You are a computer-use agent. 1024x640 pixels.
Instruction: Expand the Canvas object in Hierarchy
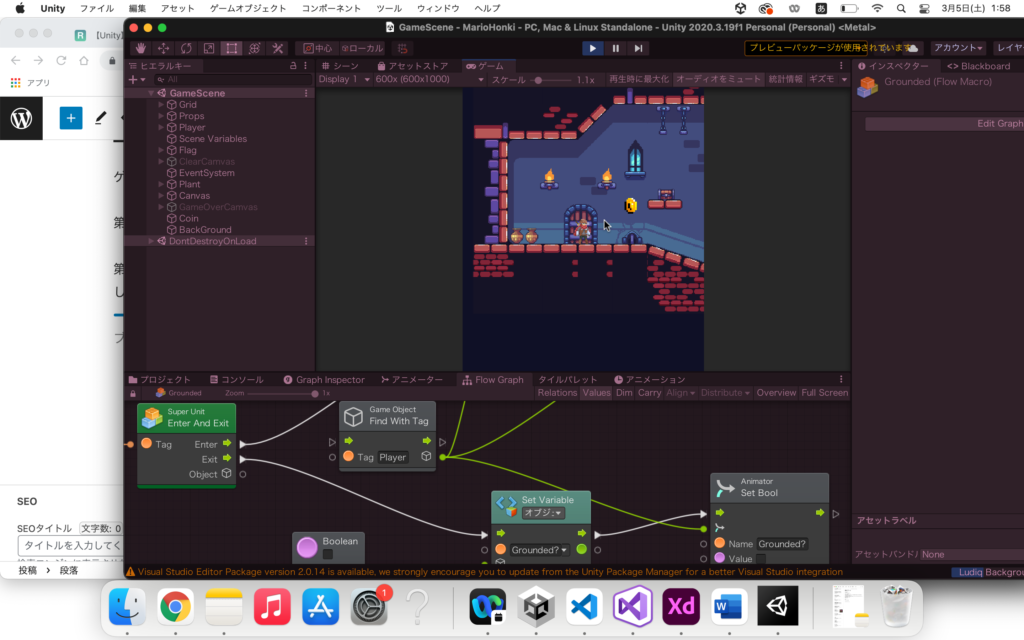click(161, 196)
